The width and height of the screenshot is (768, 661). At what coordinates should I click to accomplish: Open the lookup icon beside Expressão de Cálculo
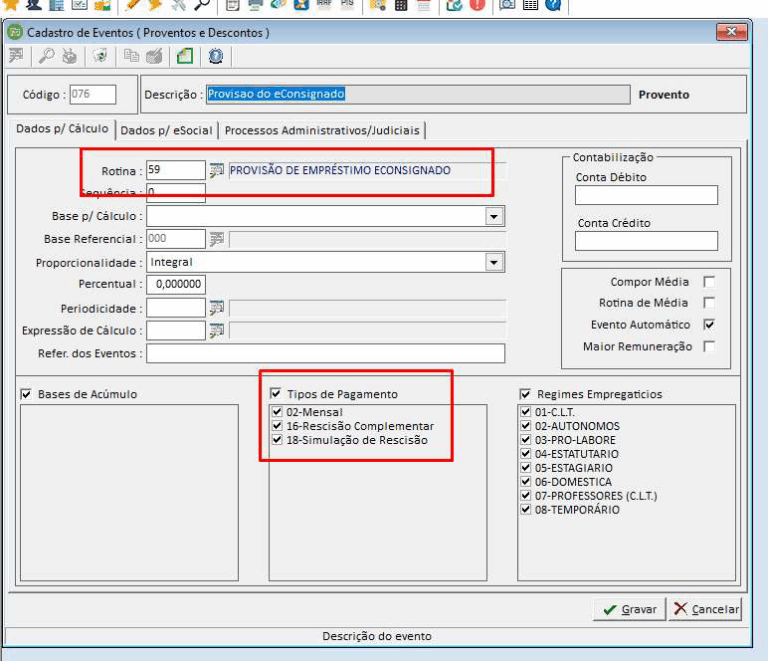click(216, 331)
